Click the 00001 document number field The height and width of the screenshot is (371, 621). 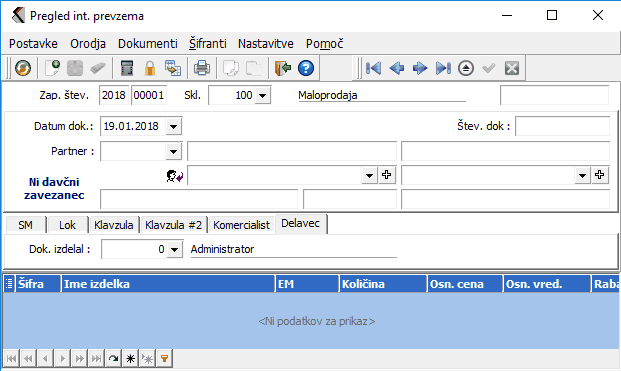[x=149, y=95]
